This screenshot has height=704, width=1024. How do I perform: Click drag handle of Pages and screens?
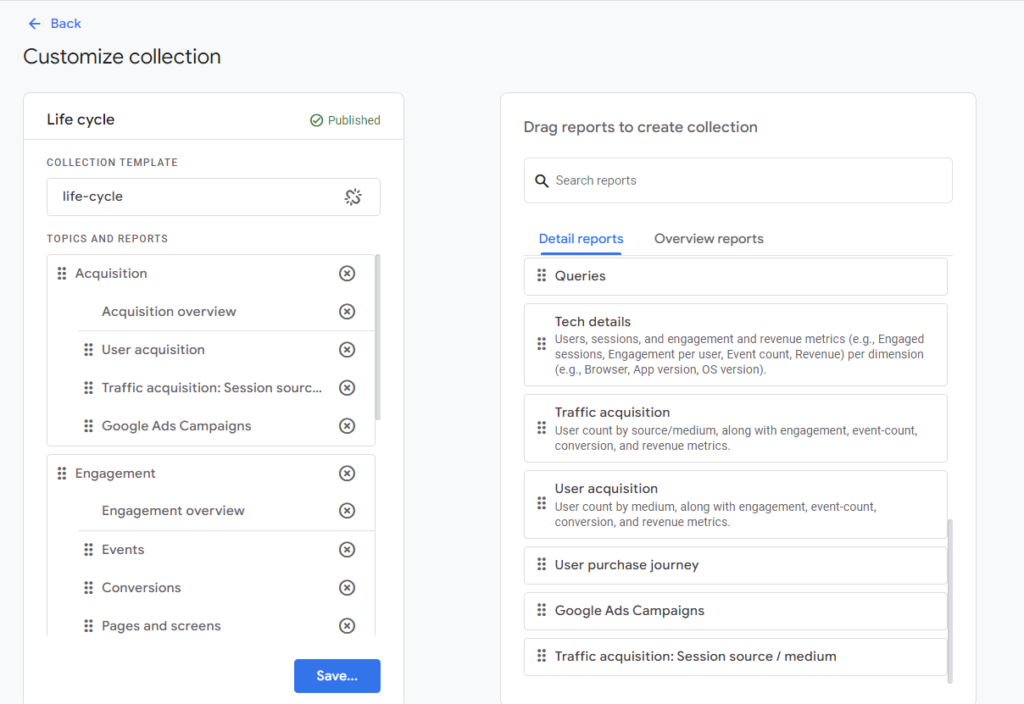(88, 626)
